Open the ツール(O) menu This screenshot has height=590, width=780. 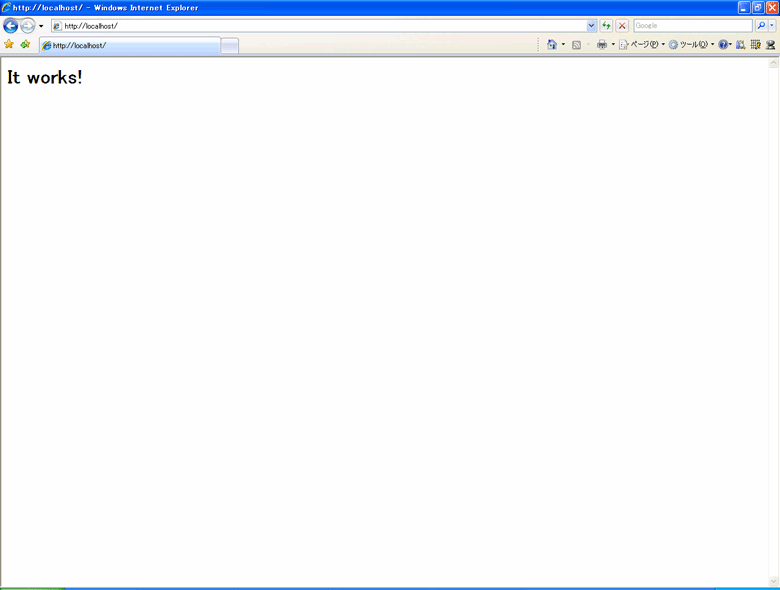[688, 45]
